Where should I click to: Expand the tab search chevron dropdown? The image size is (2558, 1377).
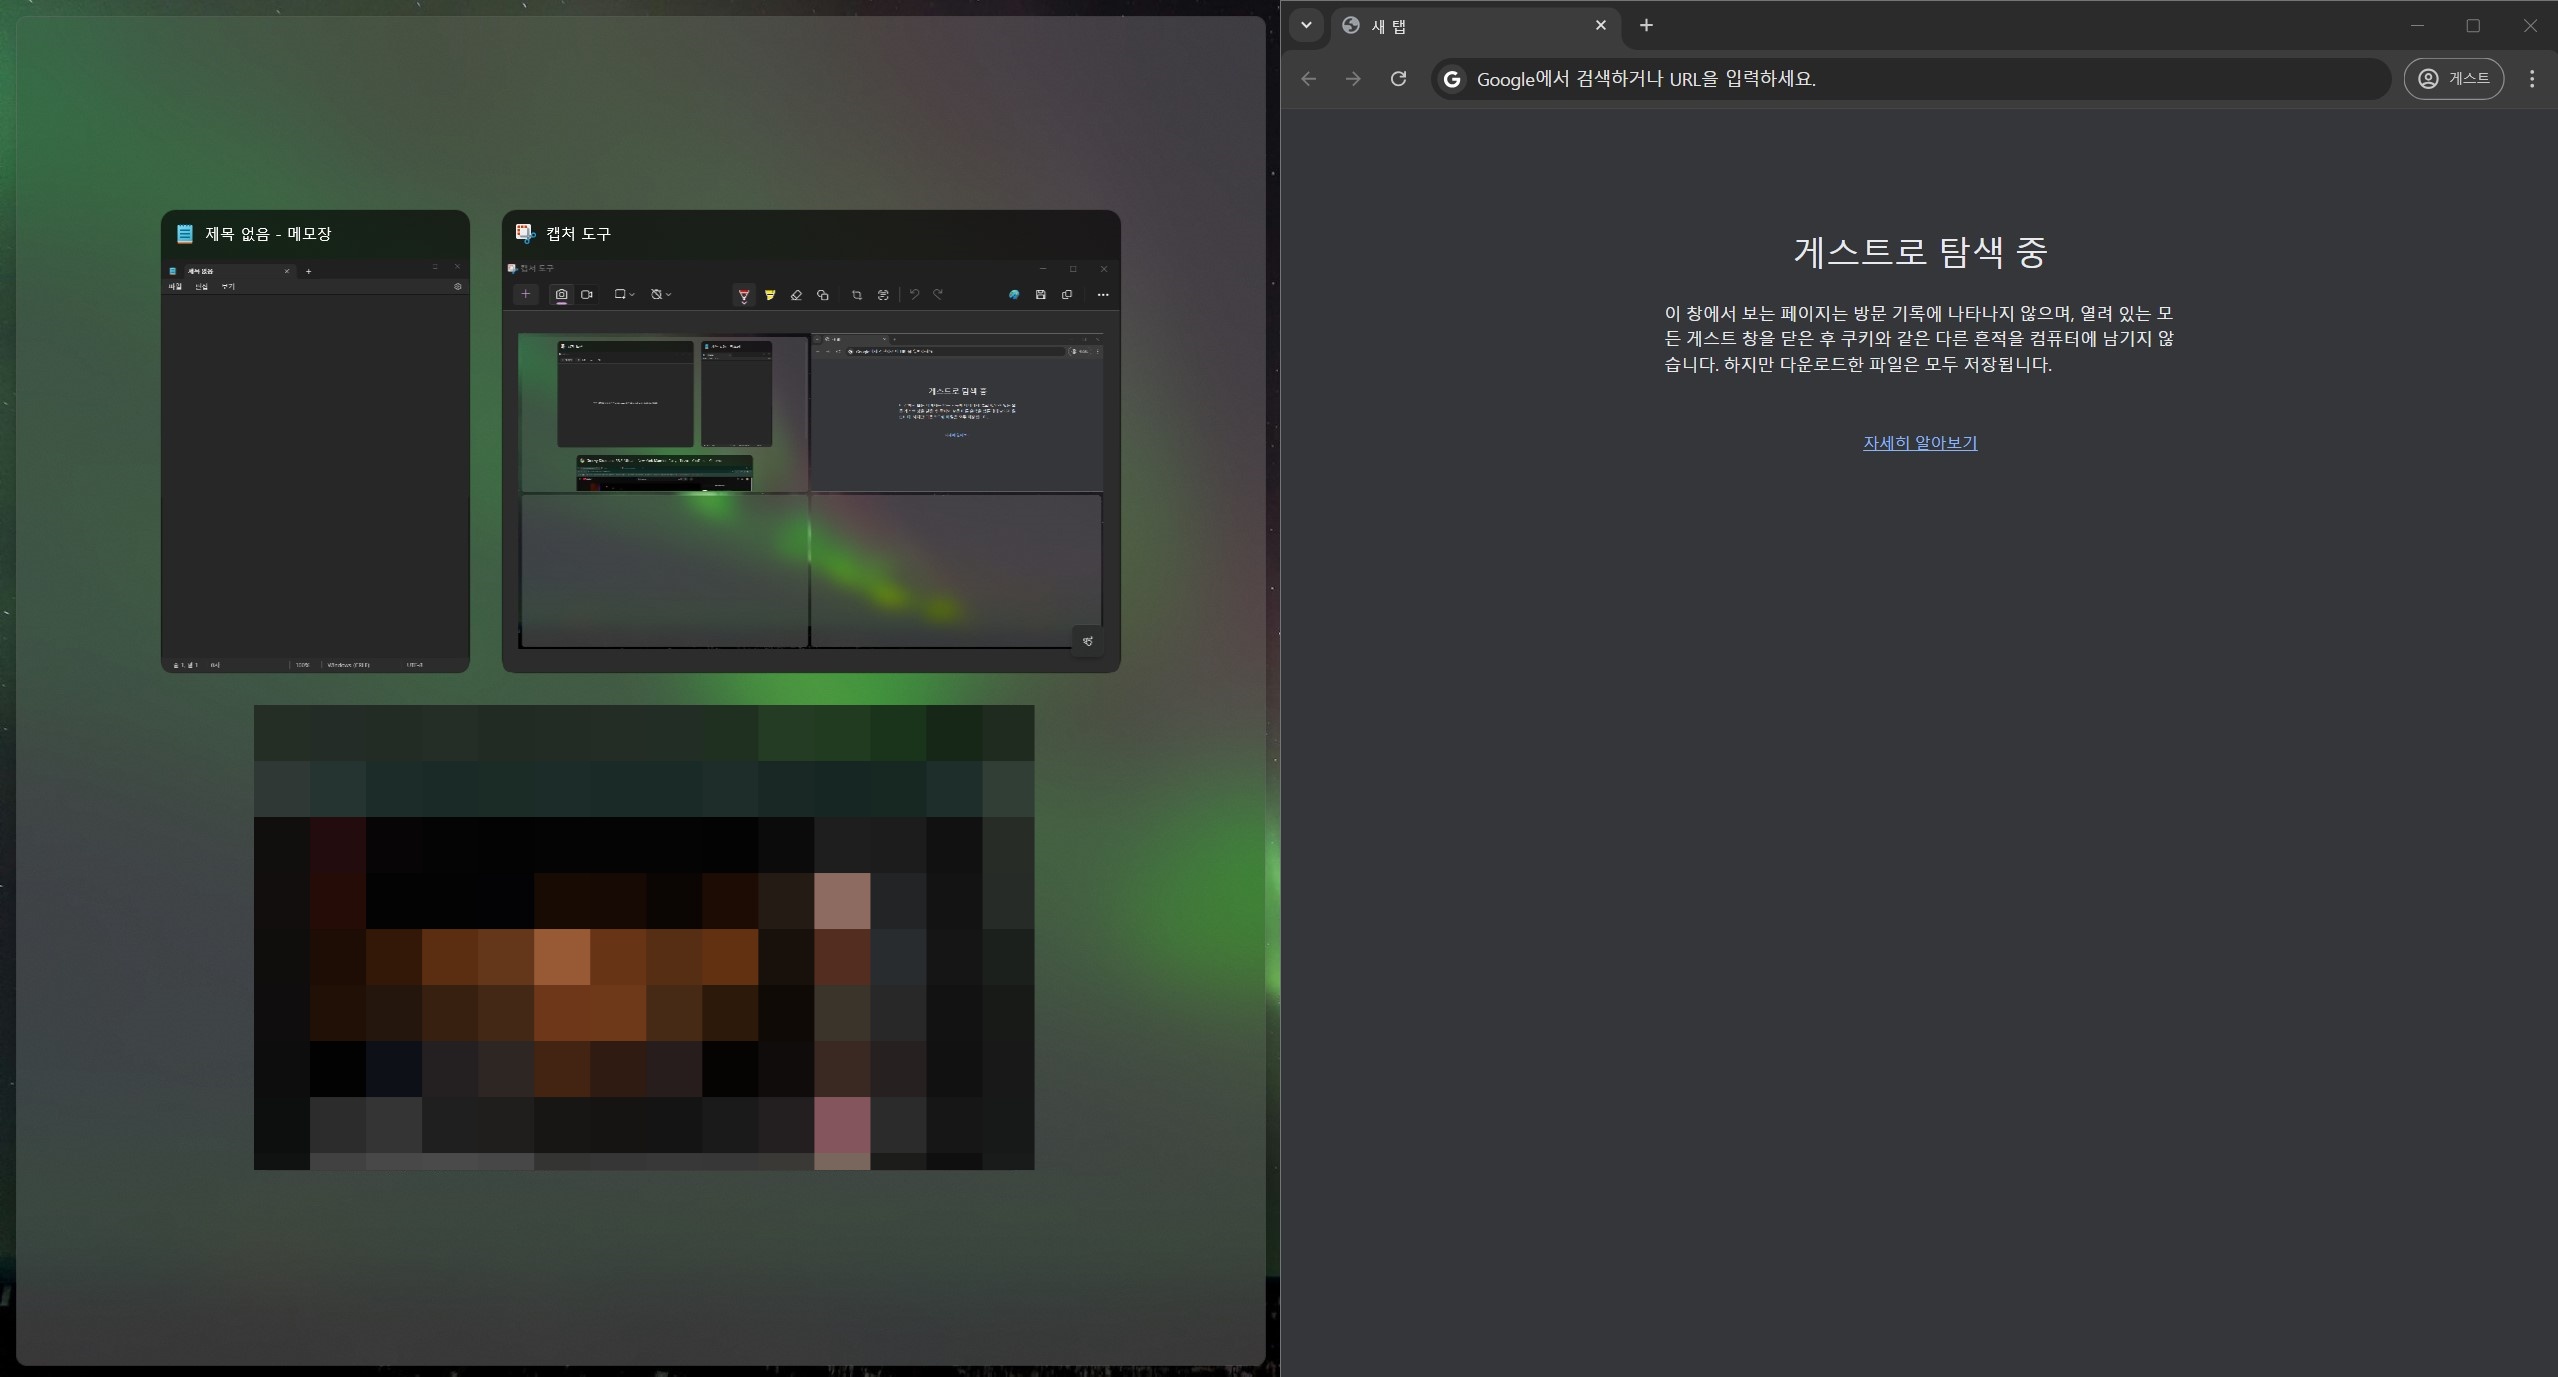(x=1306, y=25)
